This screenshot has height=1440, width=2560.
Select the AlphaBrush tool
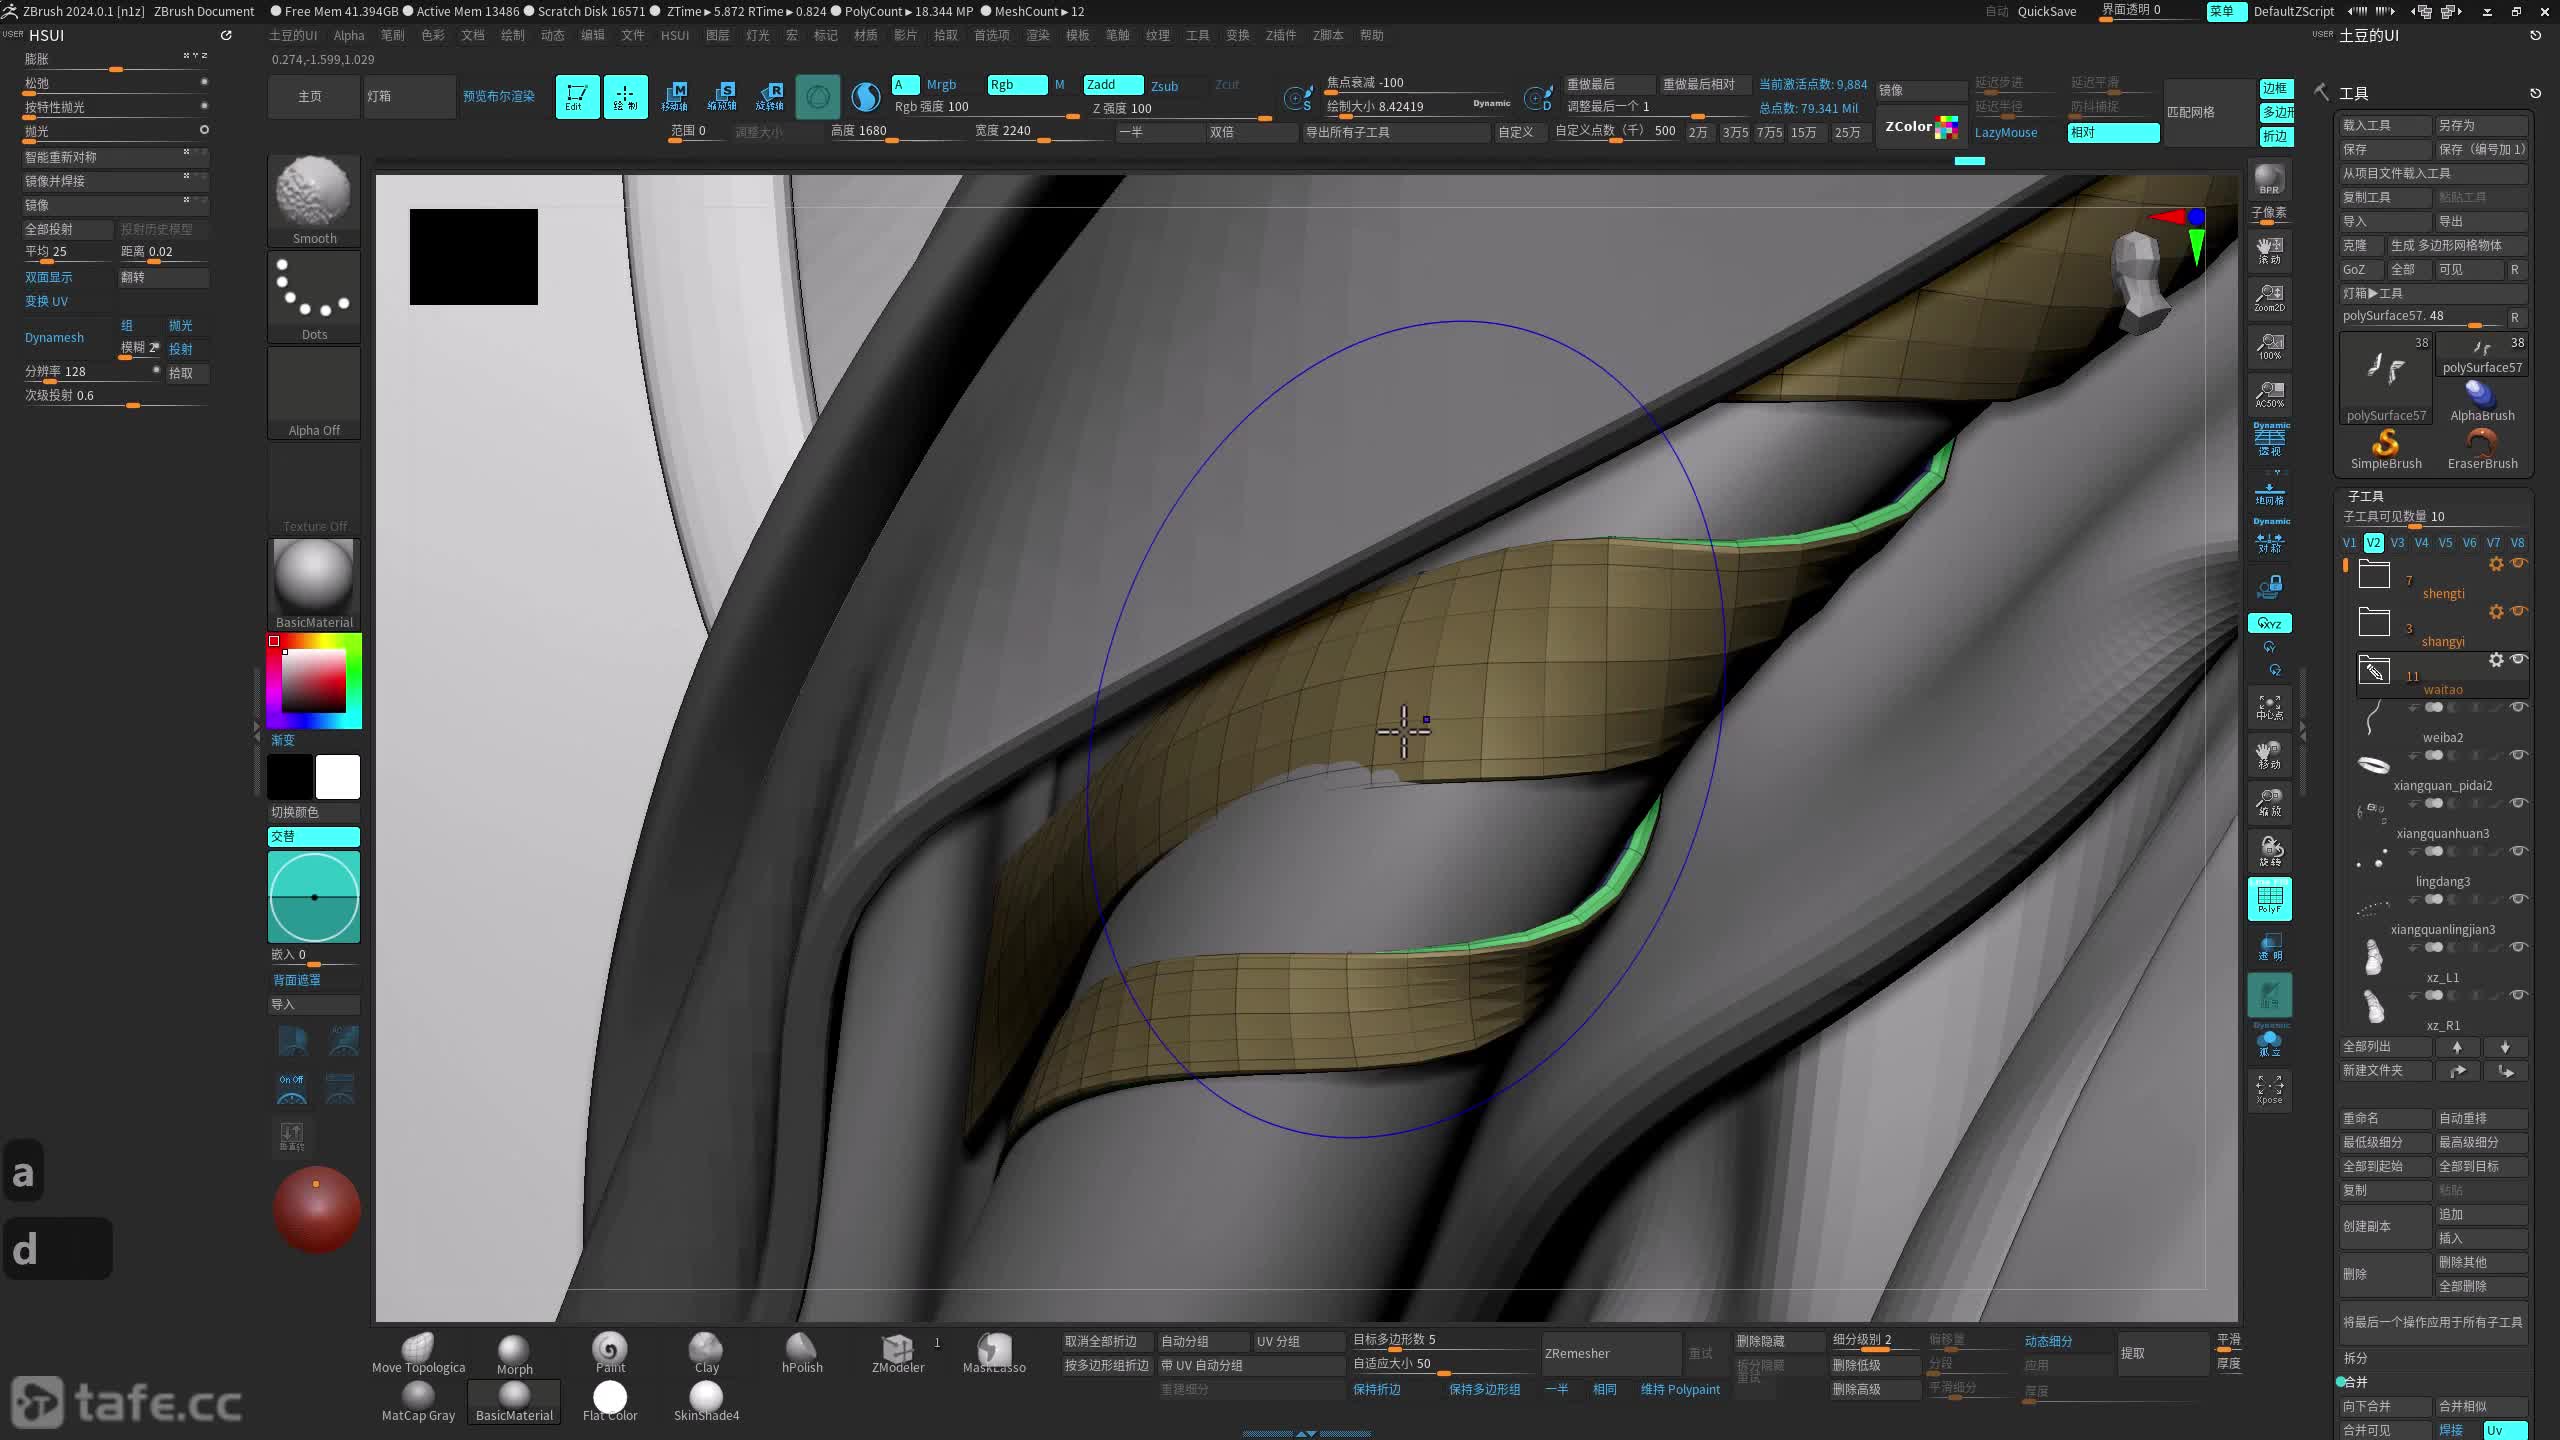[x=2482, y=401]
